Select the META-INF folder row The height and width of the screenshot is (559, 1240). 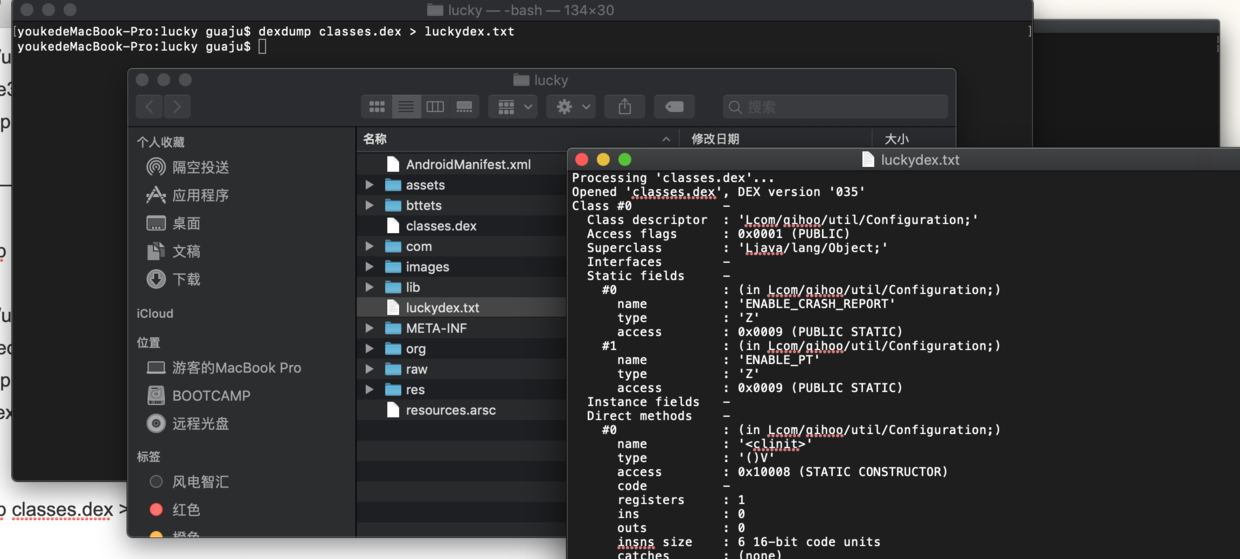tap(462, 328)
